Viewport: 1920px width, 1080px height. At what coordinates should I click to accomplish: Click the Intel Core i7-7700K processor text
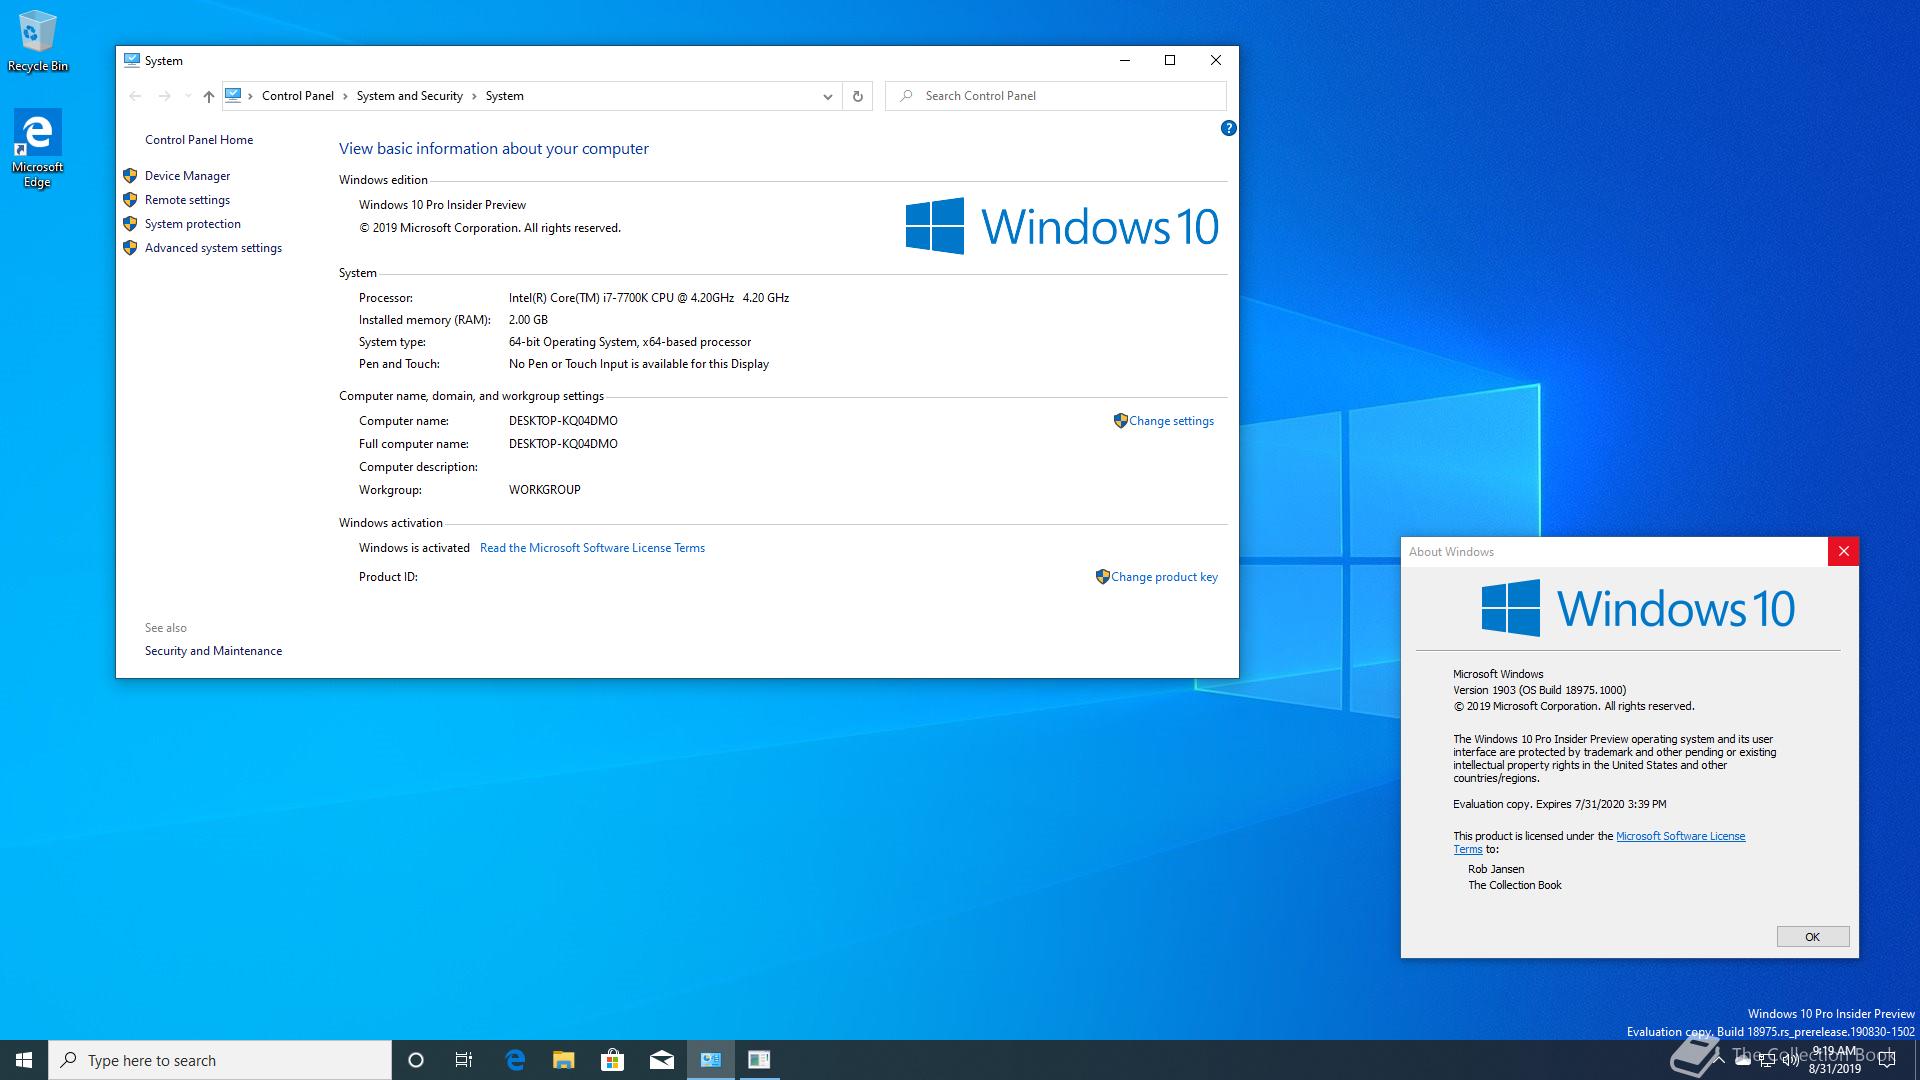pyautogui.click(x=649, y=298)
